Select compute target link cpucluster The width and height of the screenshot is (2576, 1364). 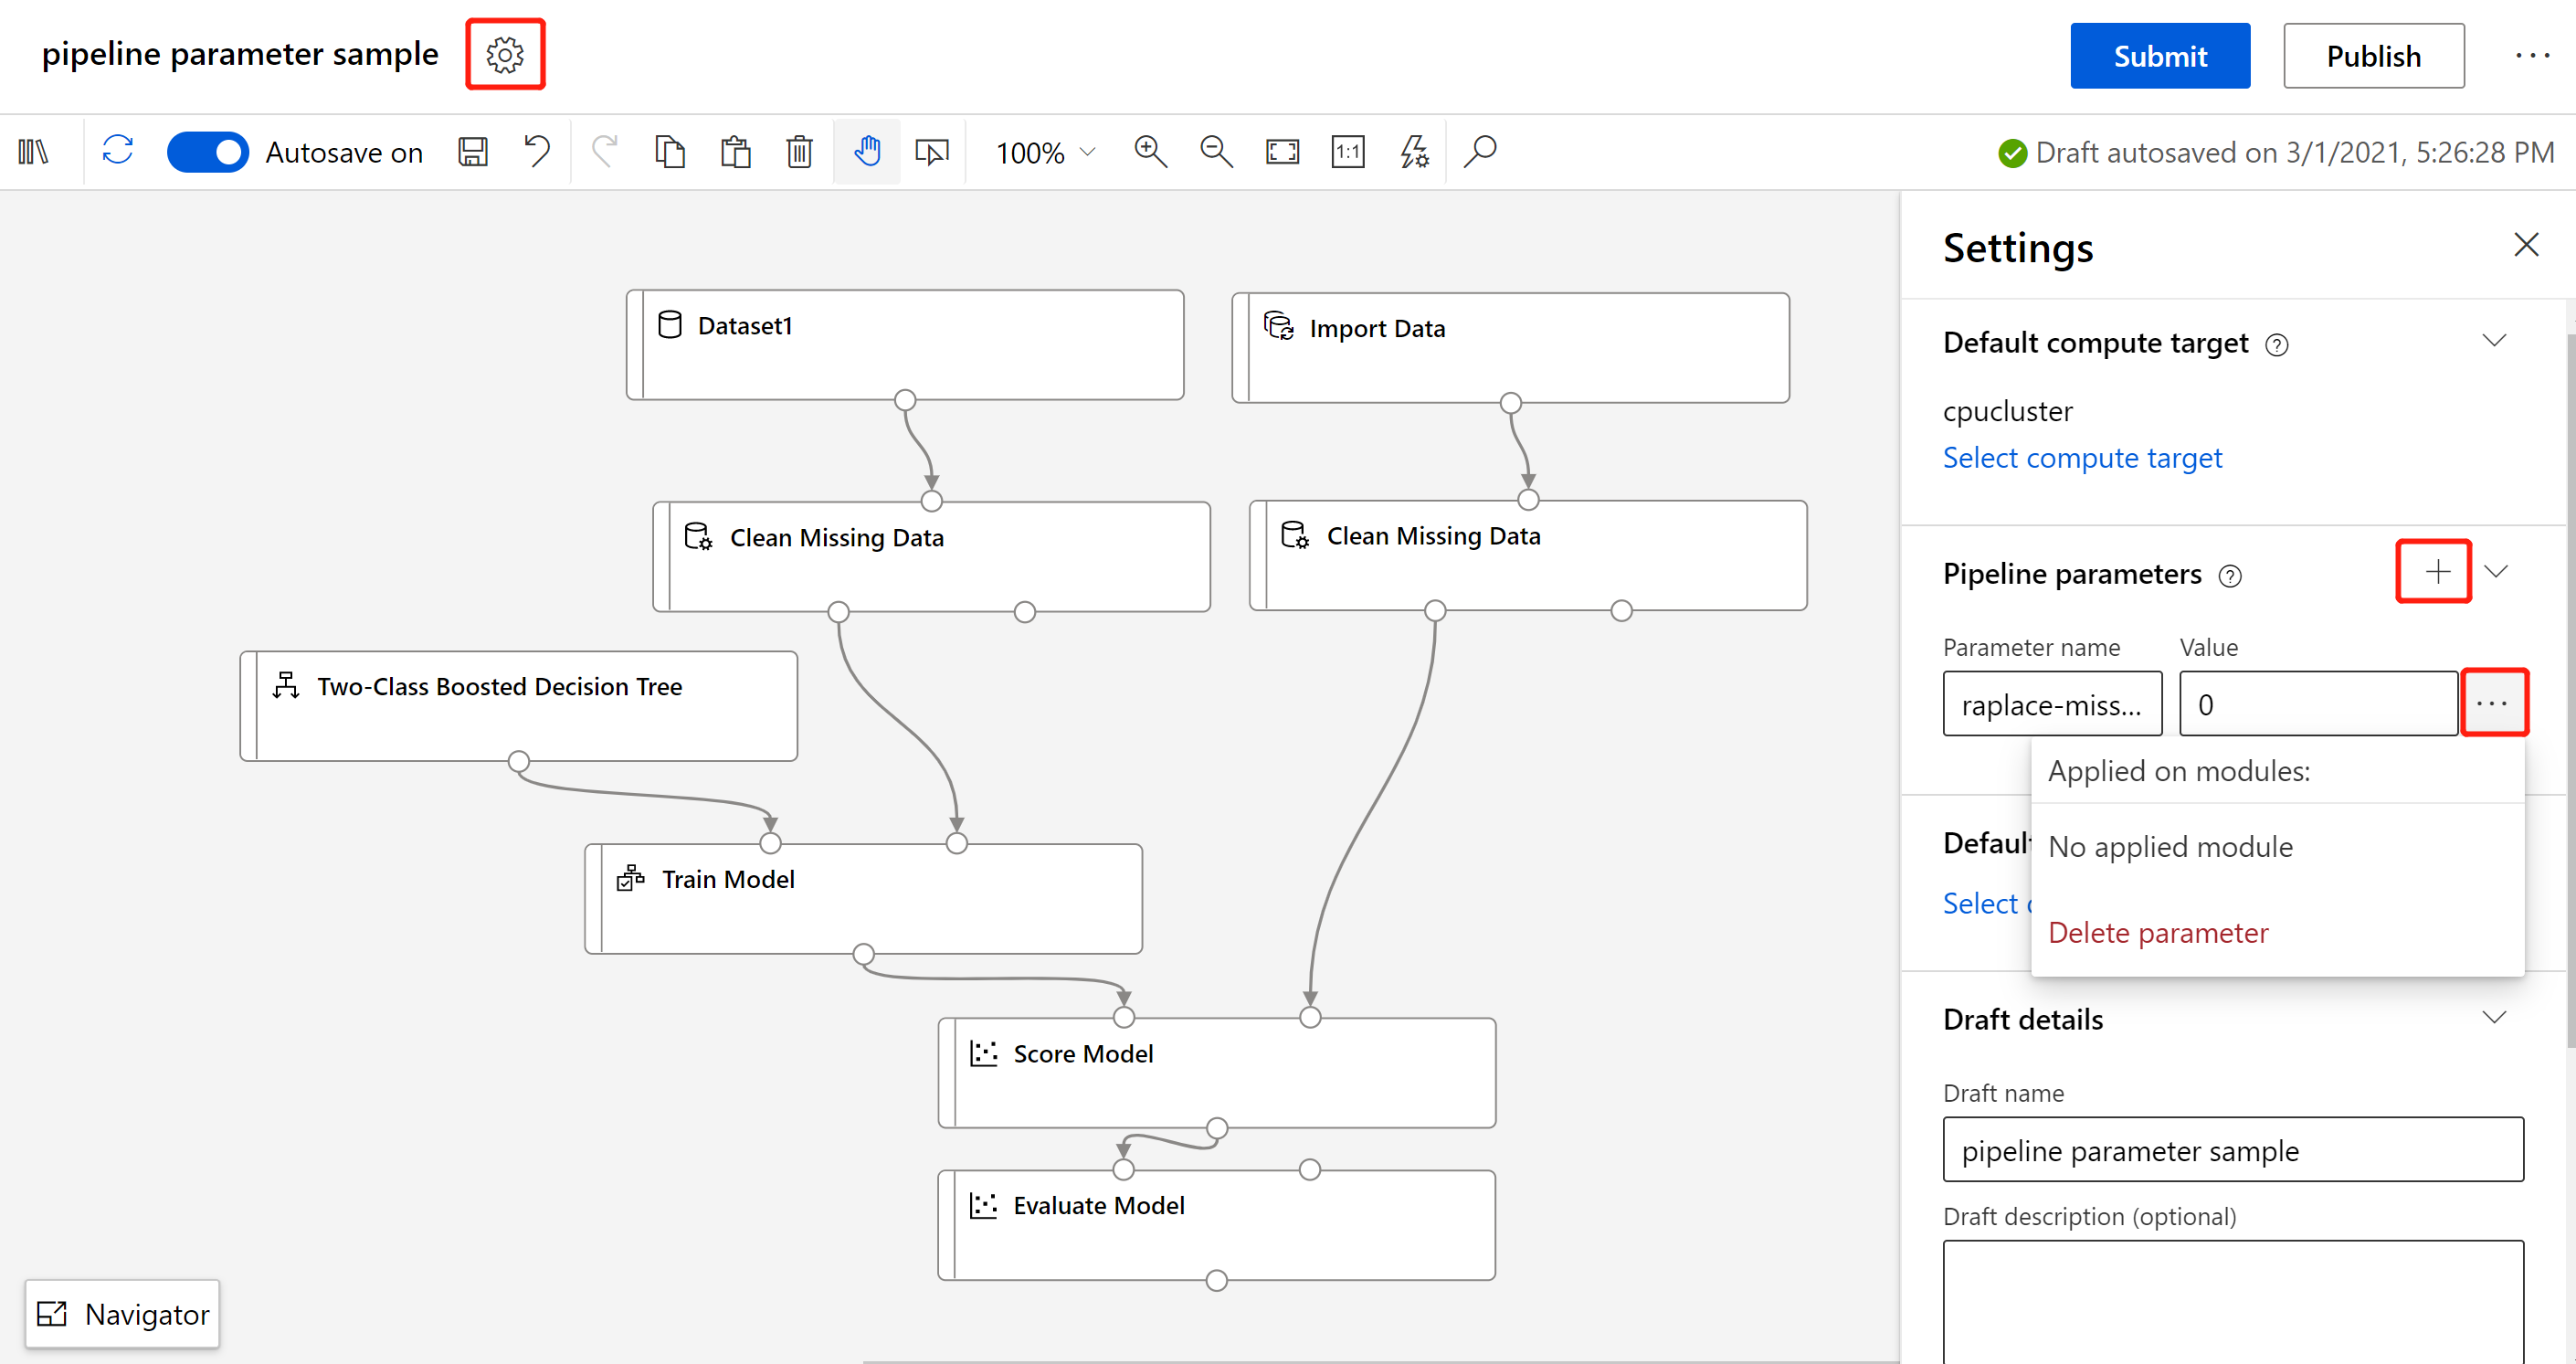click(2082, 458)
